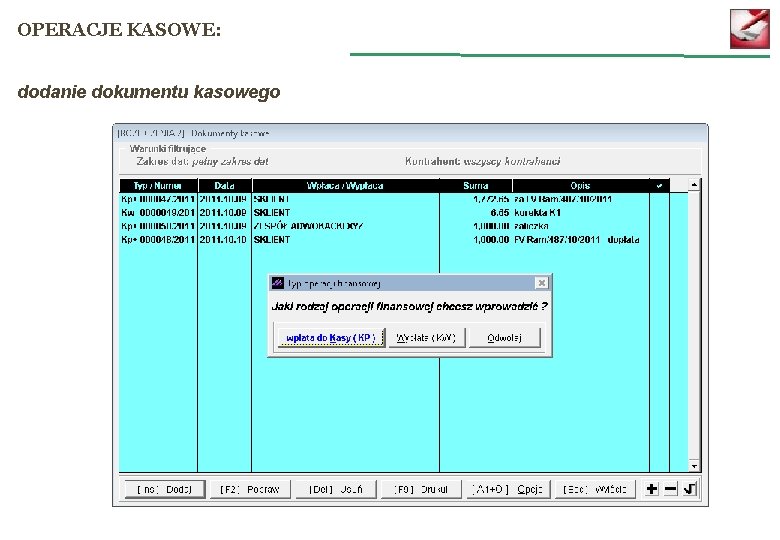Click 'ZESPÓŁ ADWOKACKI XYZ' payer cell

pos(308,226)
